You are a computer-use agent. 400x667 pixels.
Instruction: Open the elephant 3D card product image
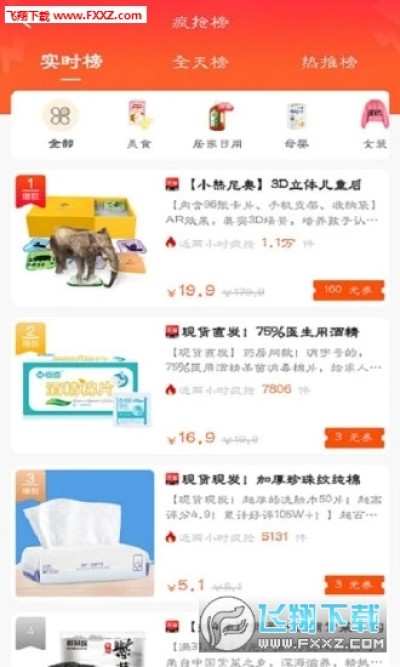coord(85,239)
